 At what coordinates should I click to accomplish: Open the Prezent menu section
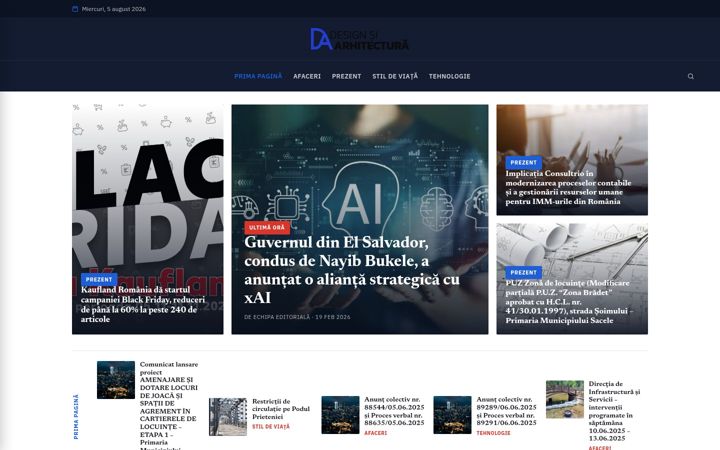(346, 76)
